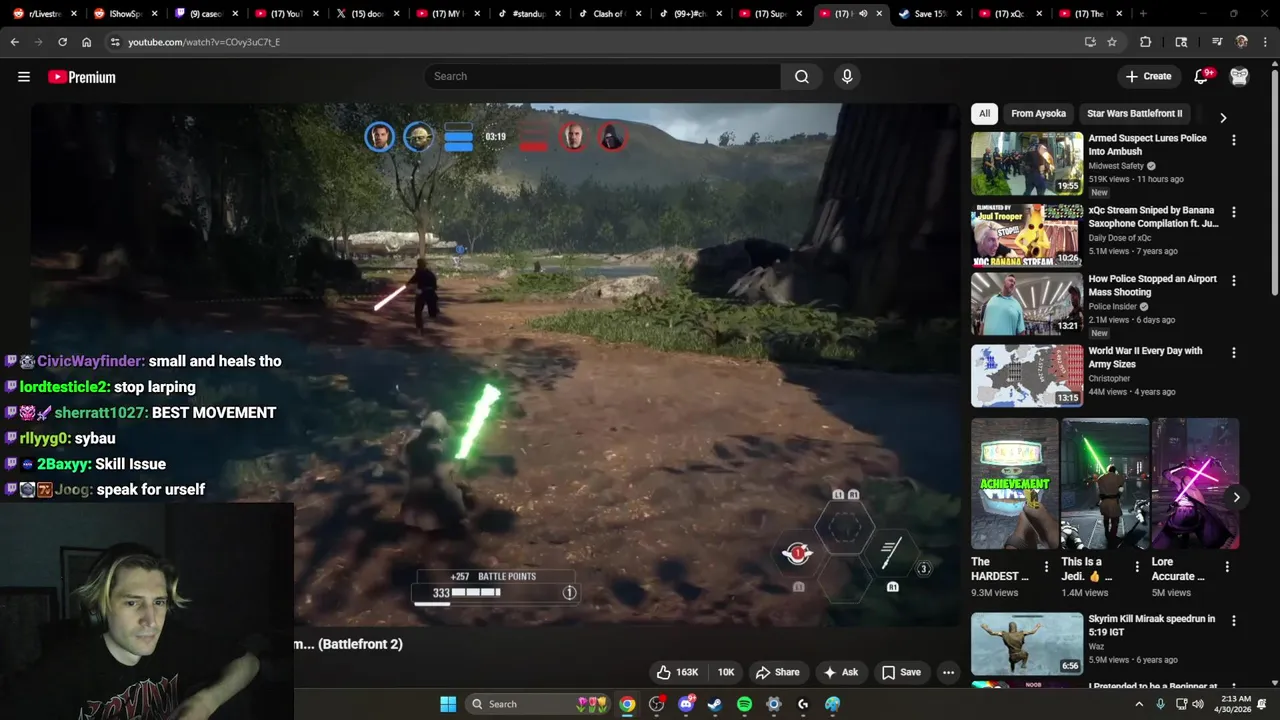Start voice search with microphone icon
The height and width of the screenshot is (720, 1280).
847,76
